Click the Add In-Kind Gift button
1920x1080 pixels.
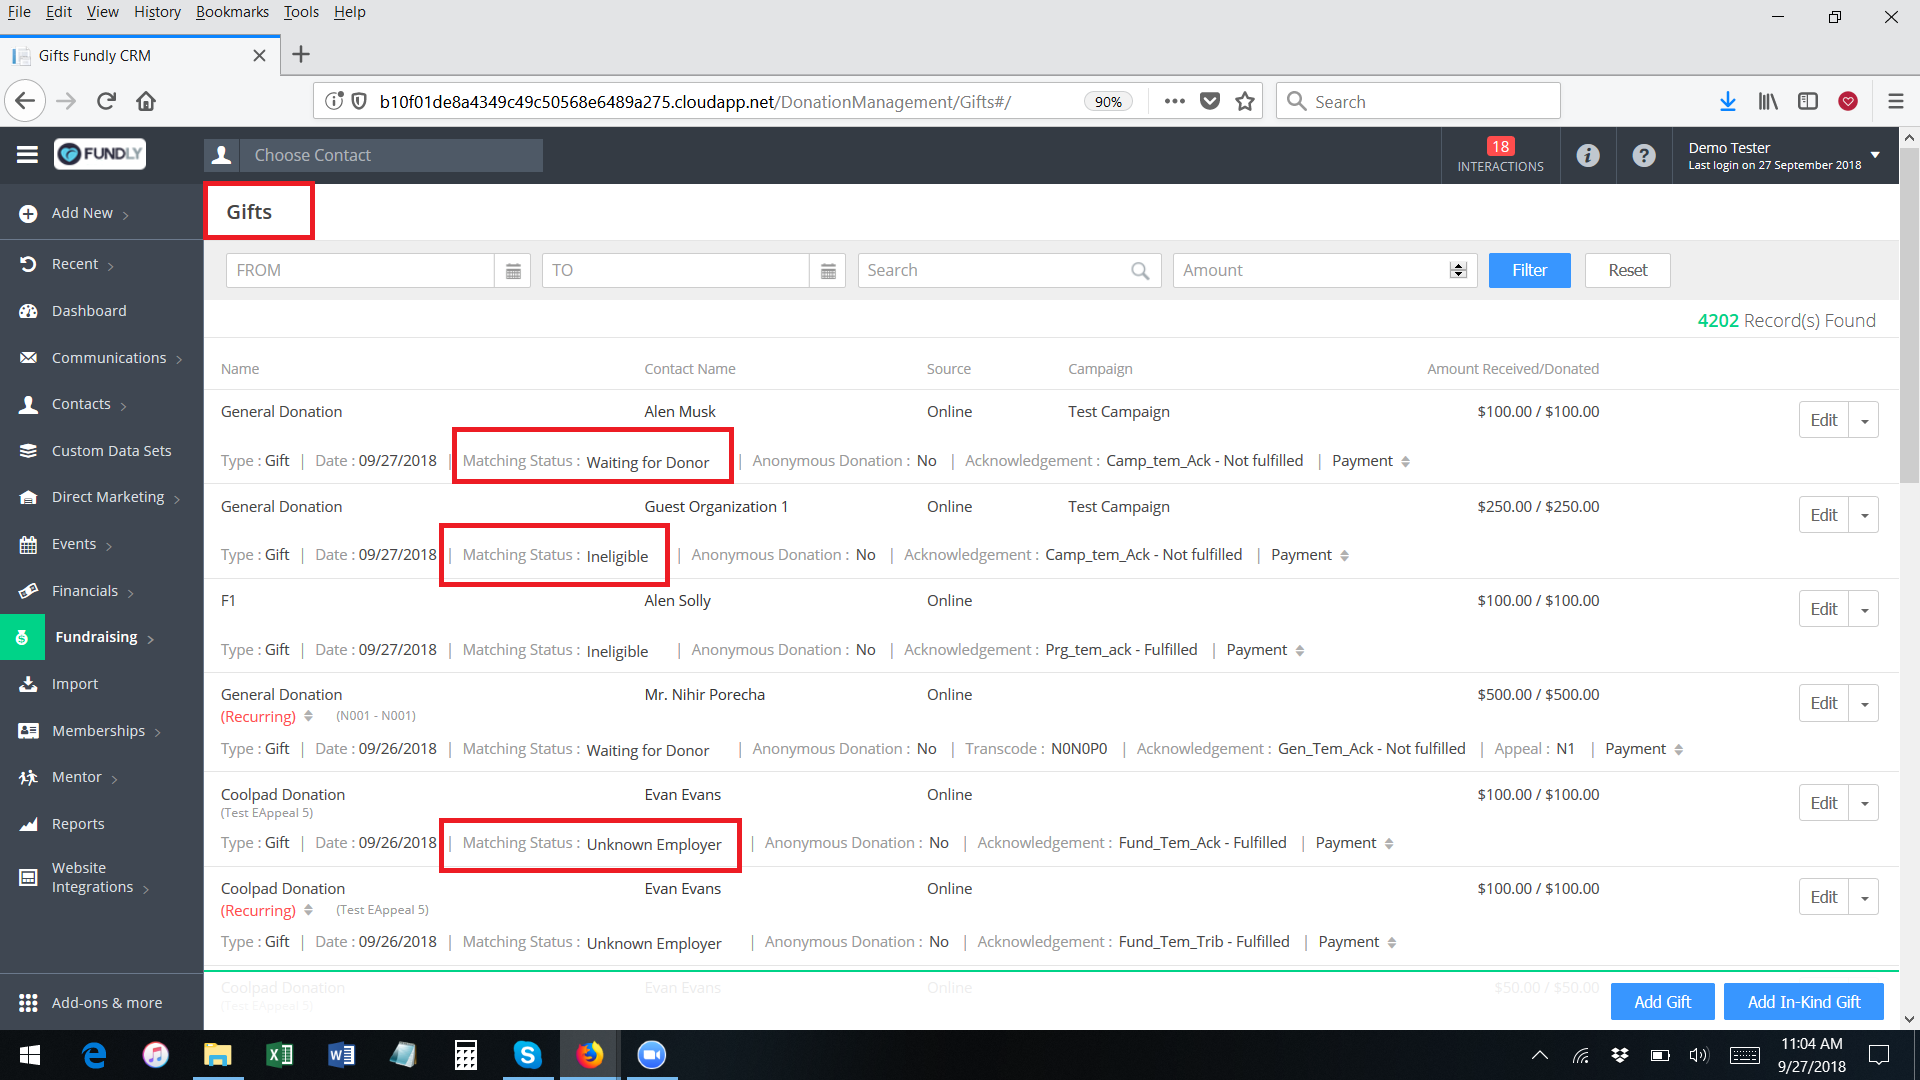coord(1803,1002)
